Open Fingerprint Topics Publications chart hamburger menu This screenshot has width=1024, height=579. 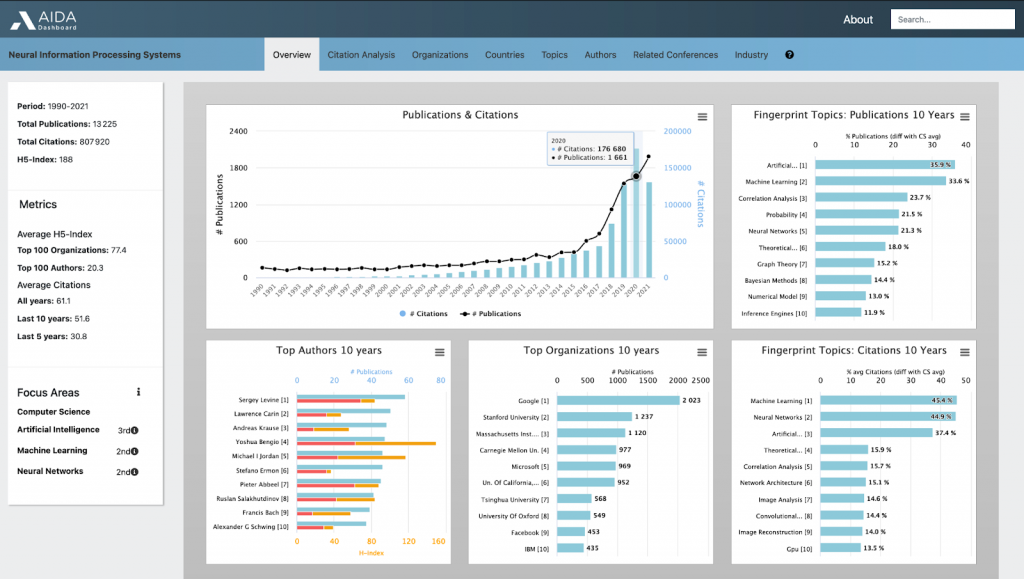click(x=964, y=117)
